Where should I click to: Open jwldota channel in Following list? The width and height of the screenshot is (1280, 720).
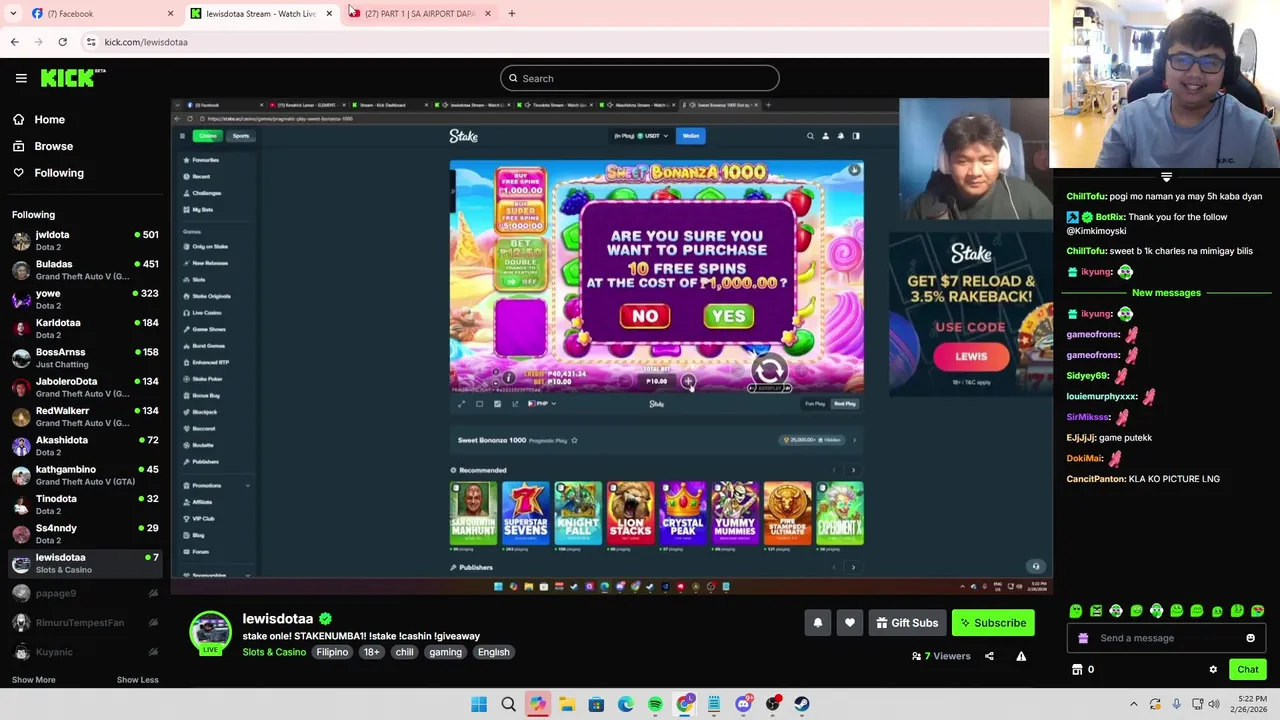coord(84,240)
